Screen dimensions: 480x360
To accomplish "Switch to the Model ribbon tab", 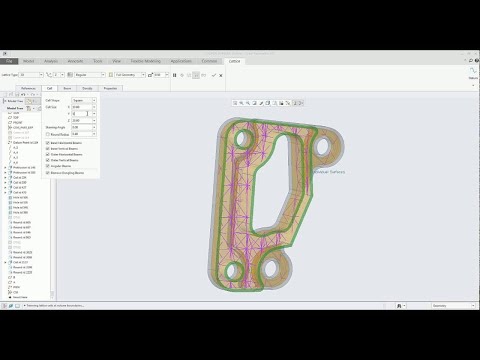I will [29, 61].
